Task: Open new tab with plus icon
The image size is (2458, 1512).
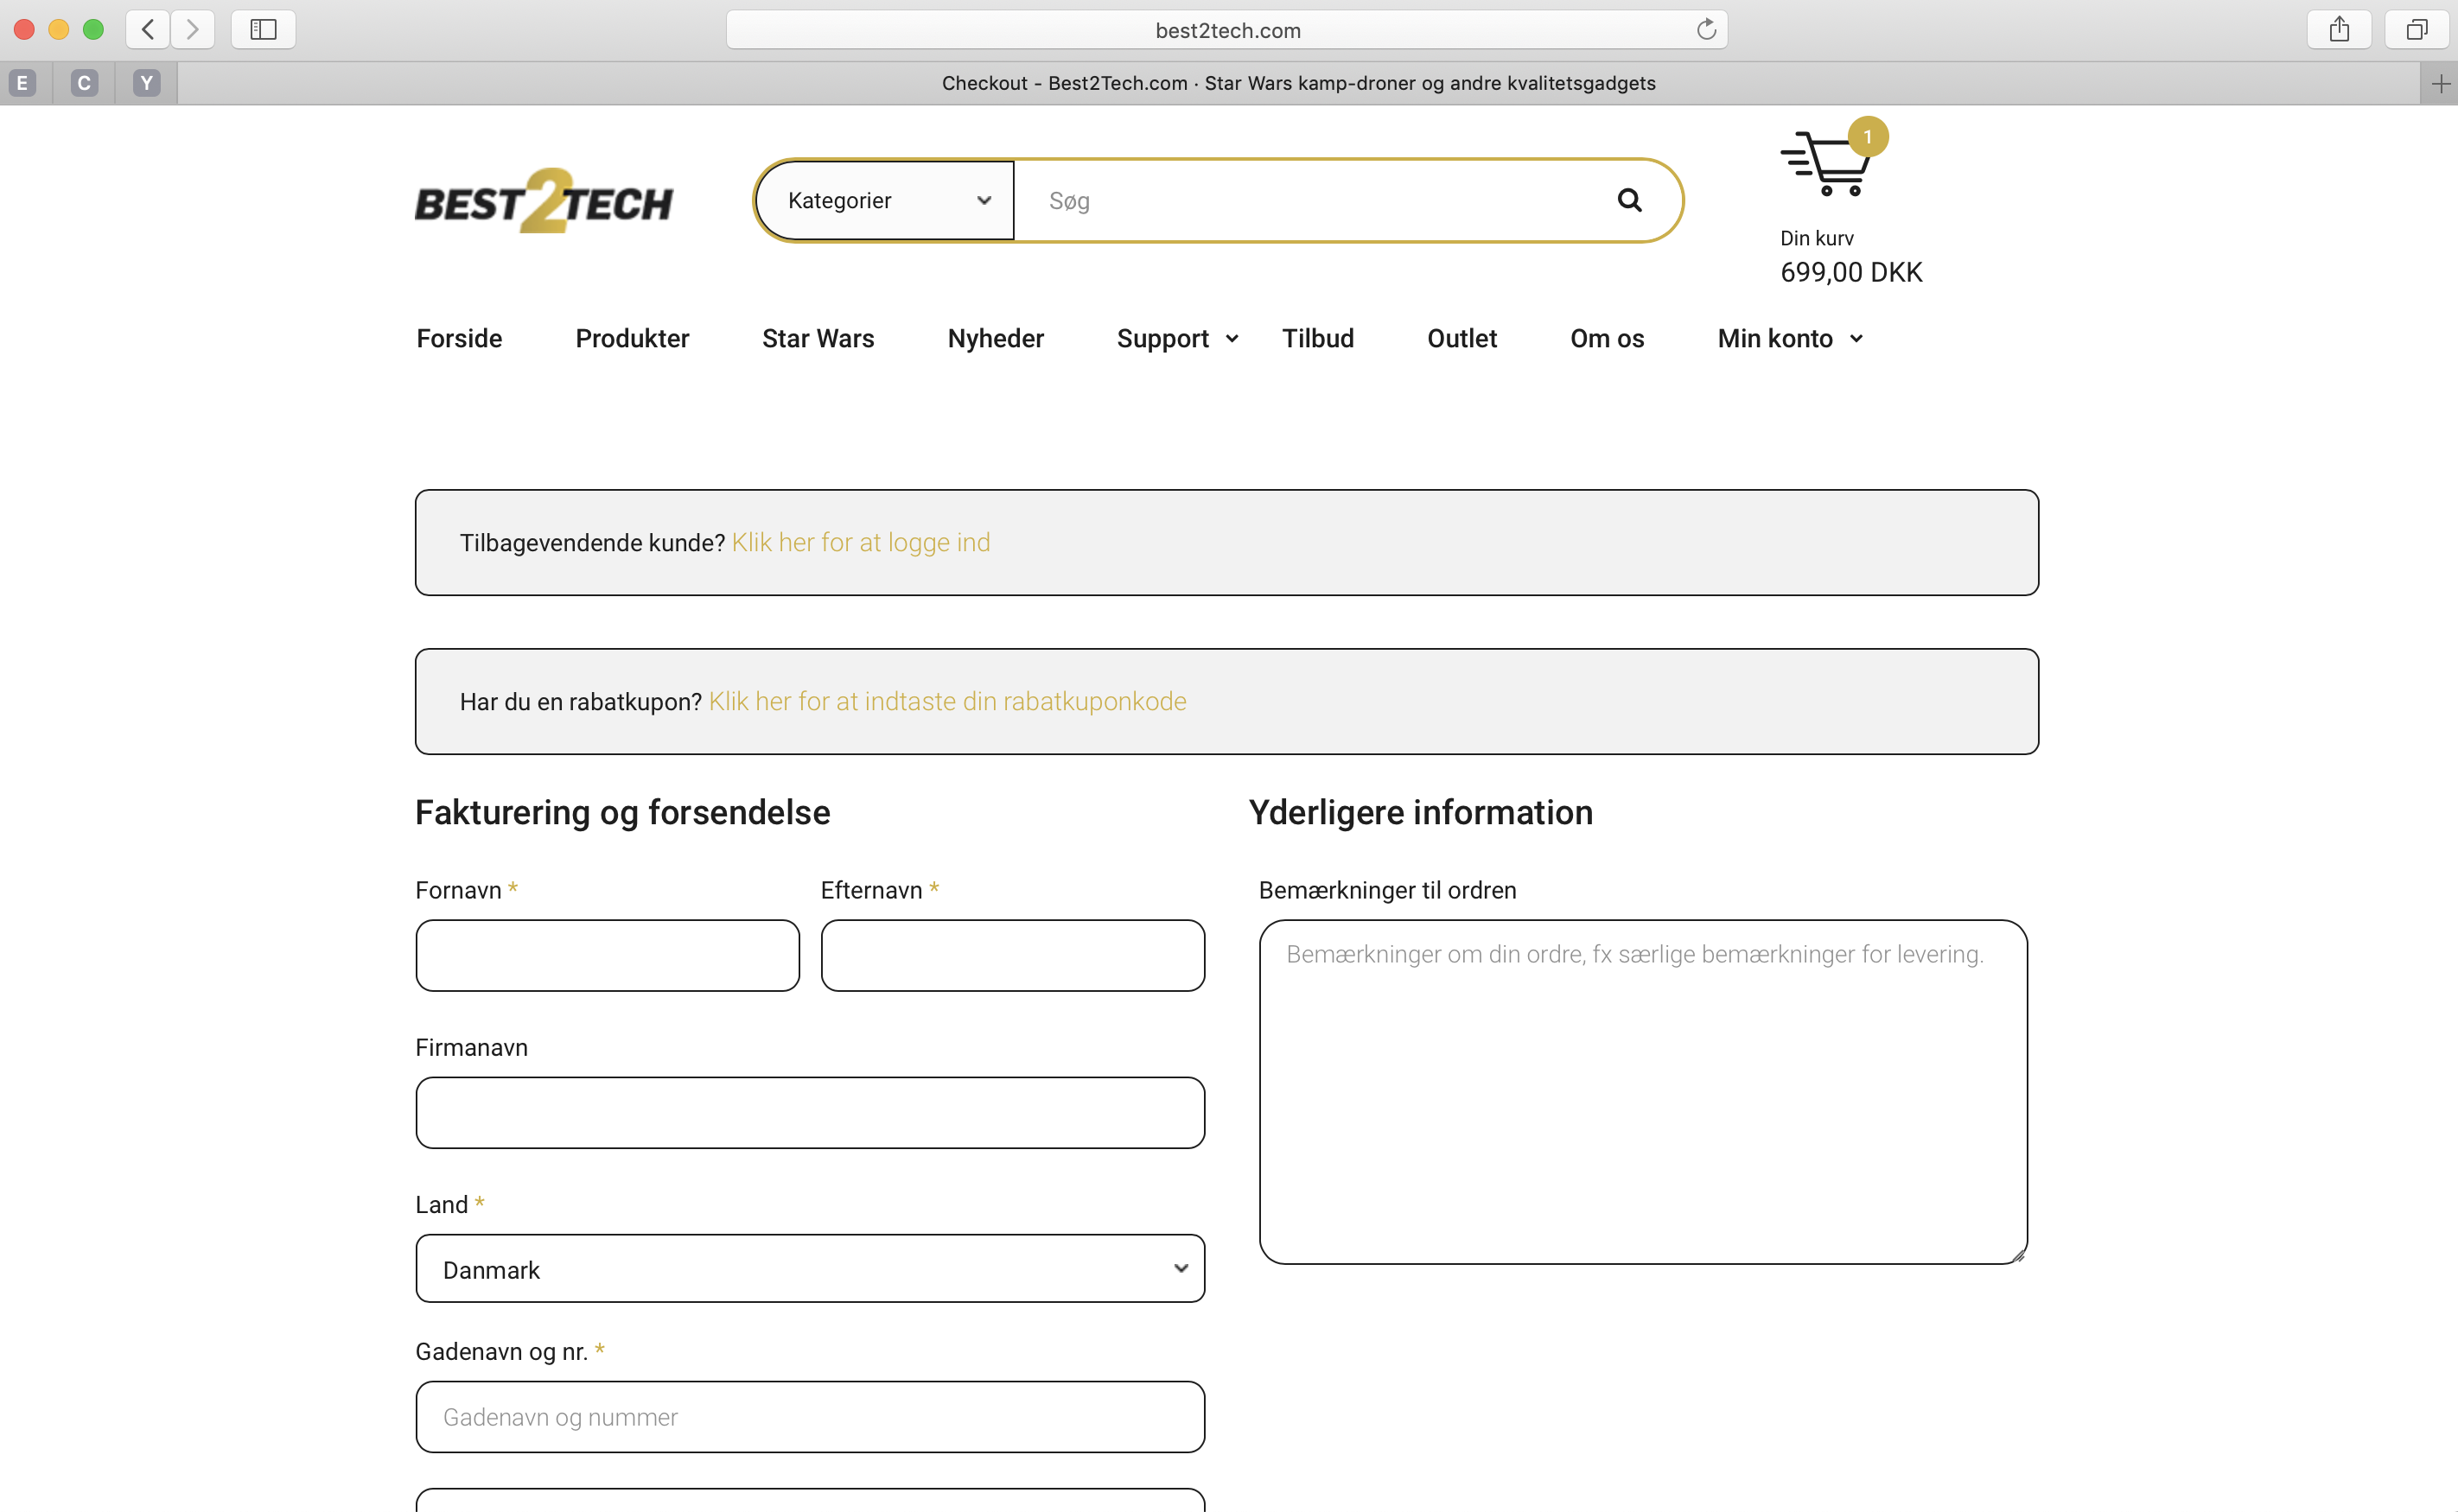Action: coord(2440,84)
